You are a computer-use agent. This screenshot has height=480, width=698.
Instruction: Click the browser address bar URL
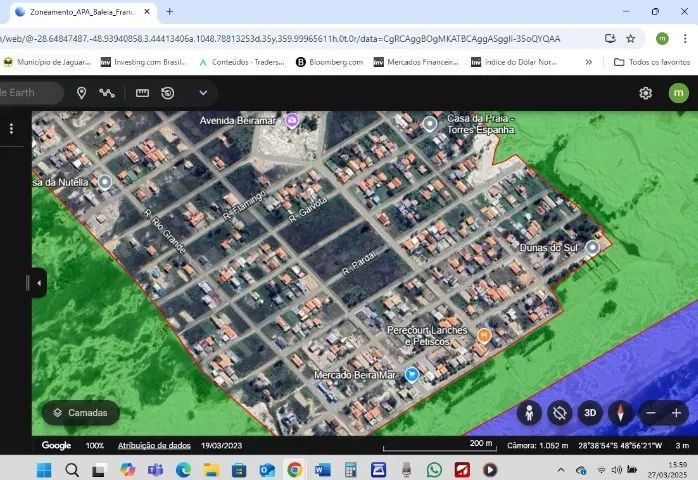click(x=280, y=39)
